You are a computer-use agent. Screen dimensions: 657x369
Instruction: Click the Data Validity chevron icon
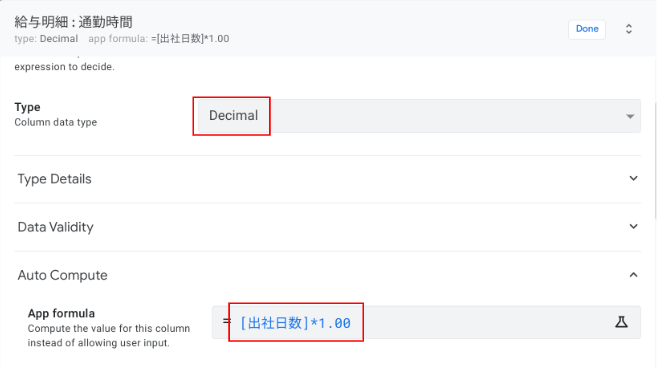(x=633, y=227)
